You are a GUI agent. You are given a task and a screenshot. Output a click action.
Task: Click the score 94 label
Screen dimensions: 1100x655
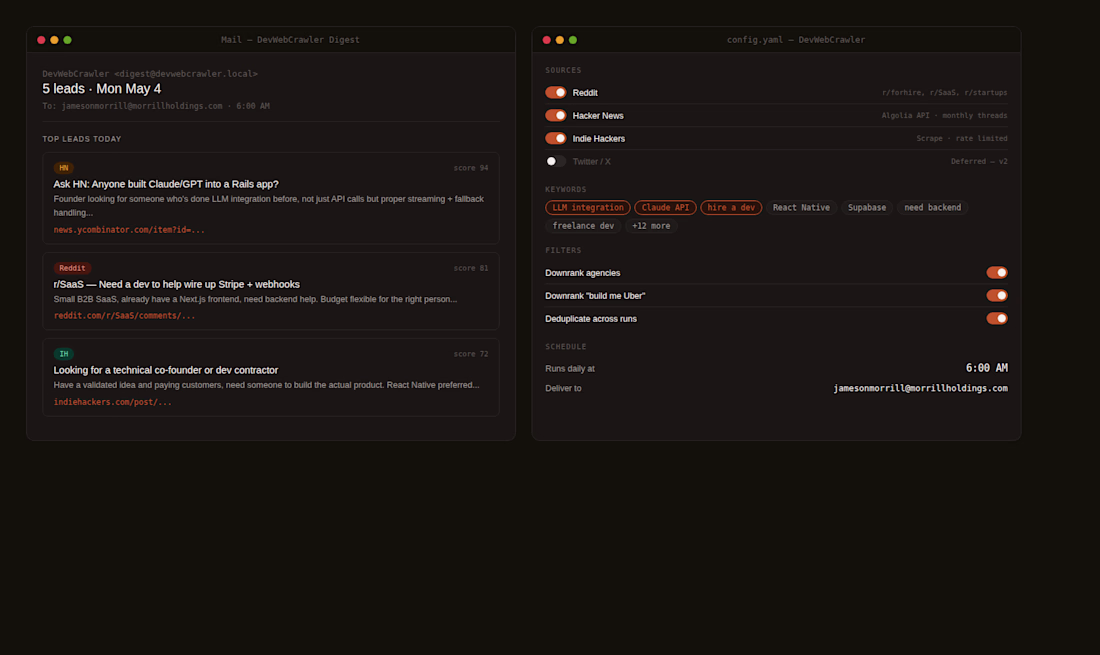click(471, 168)
